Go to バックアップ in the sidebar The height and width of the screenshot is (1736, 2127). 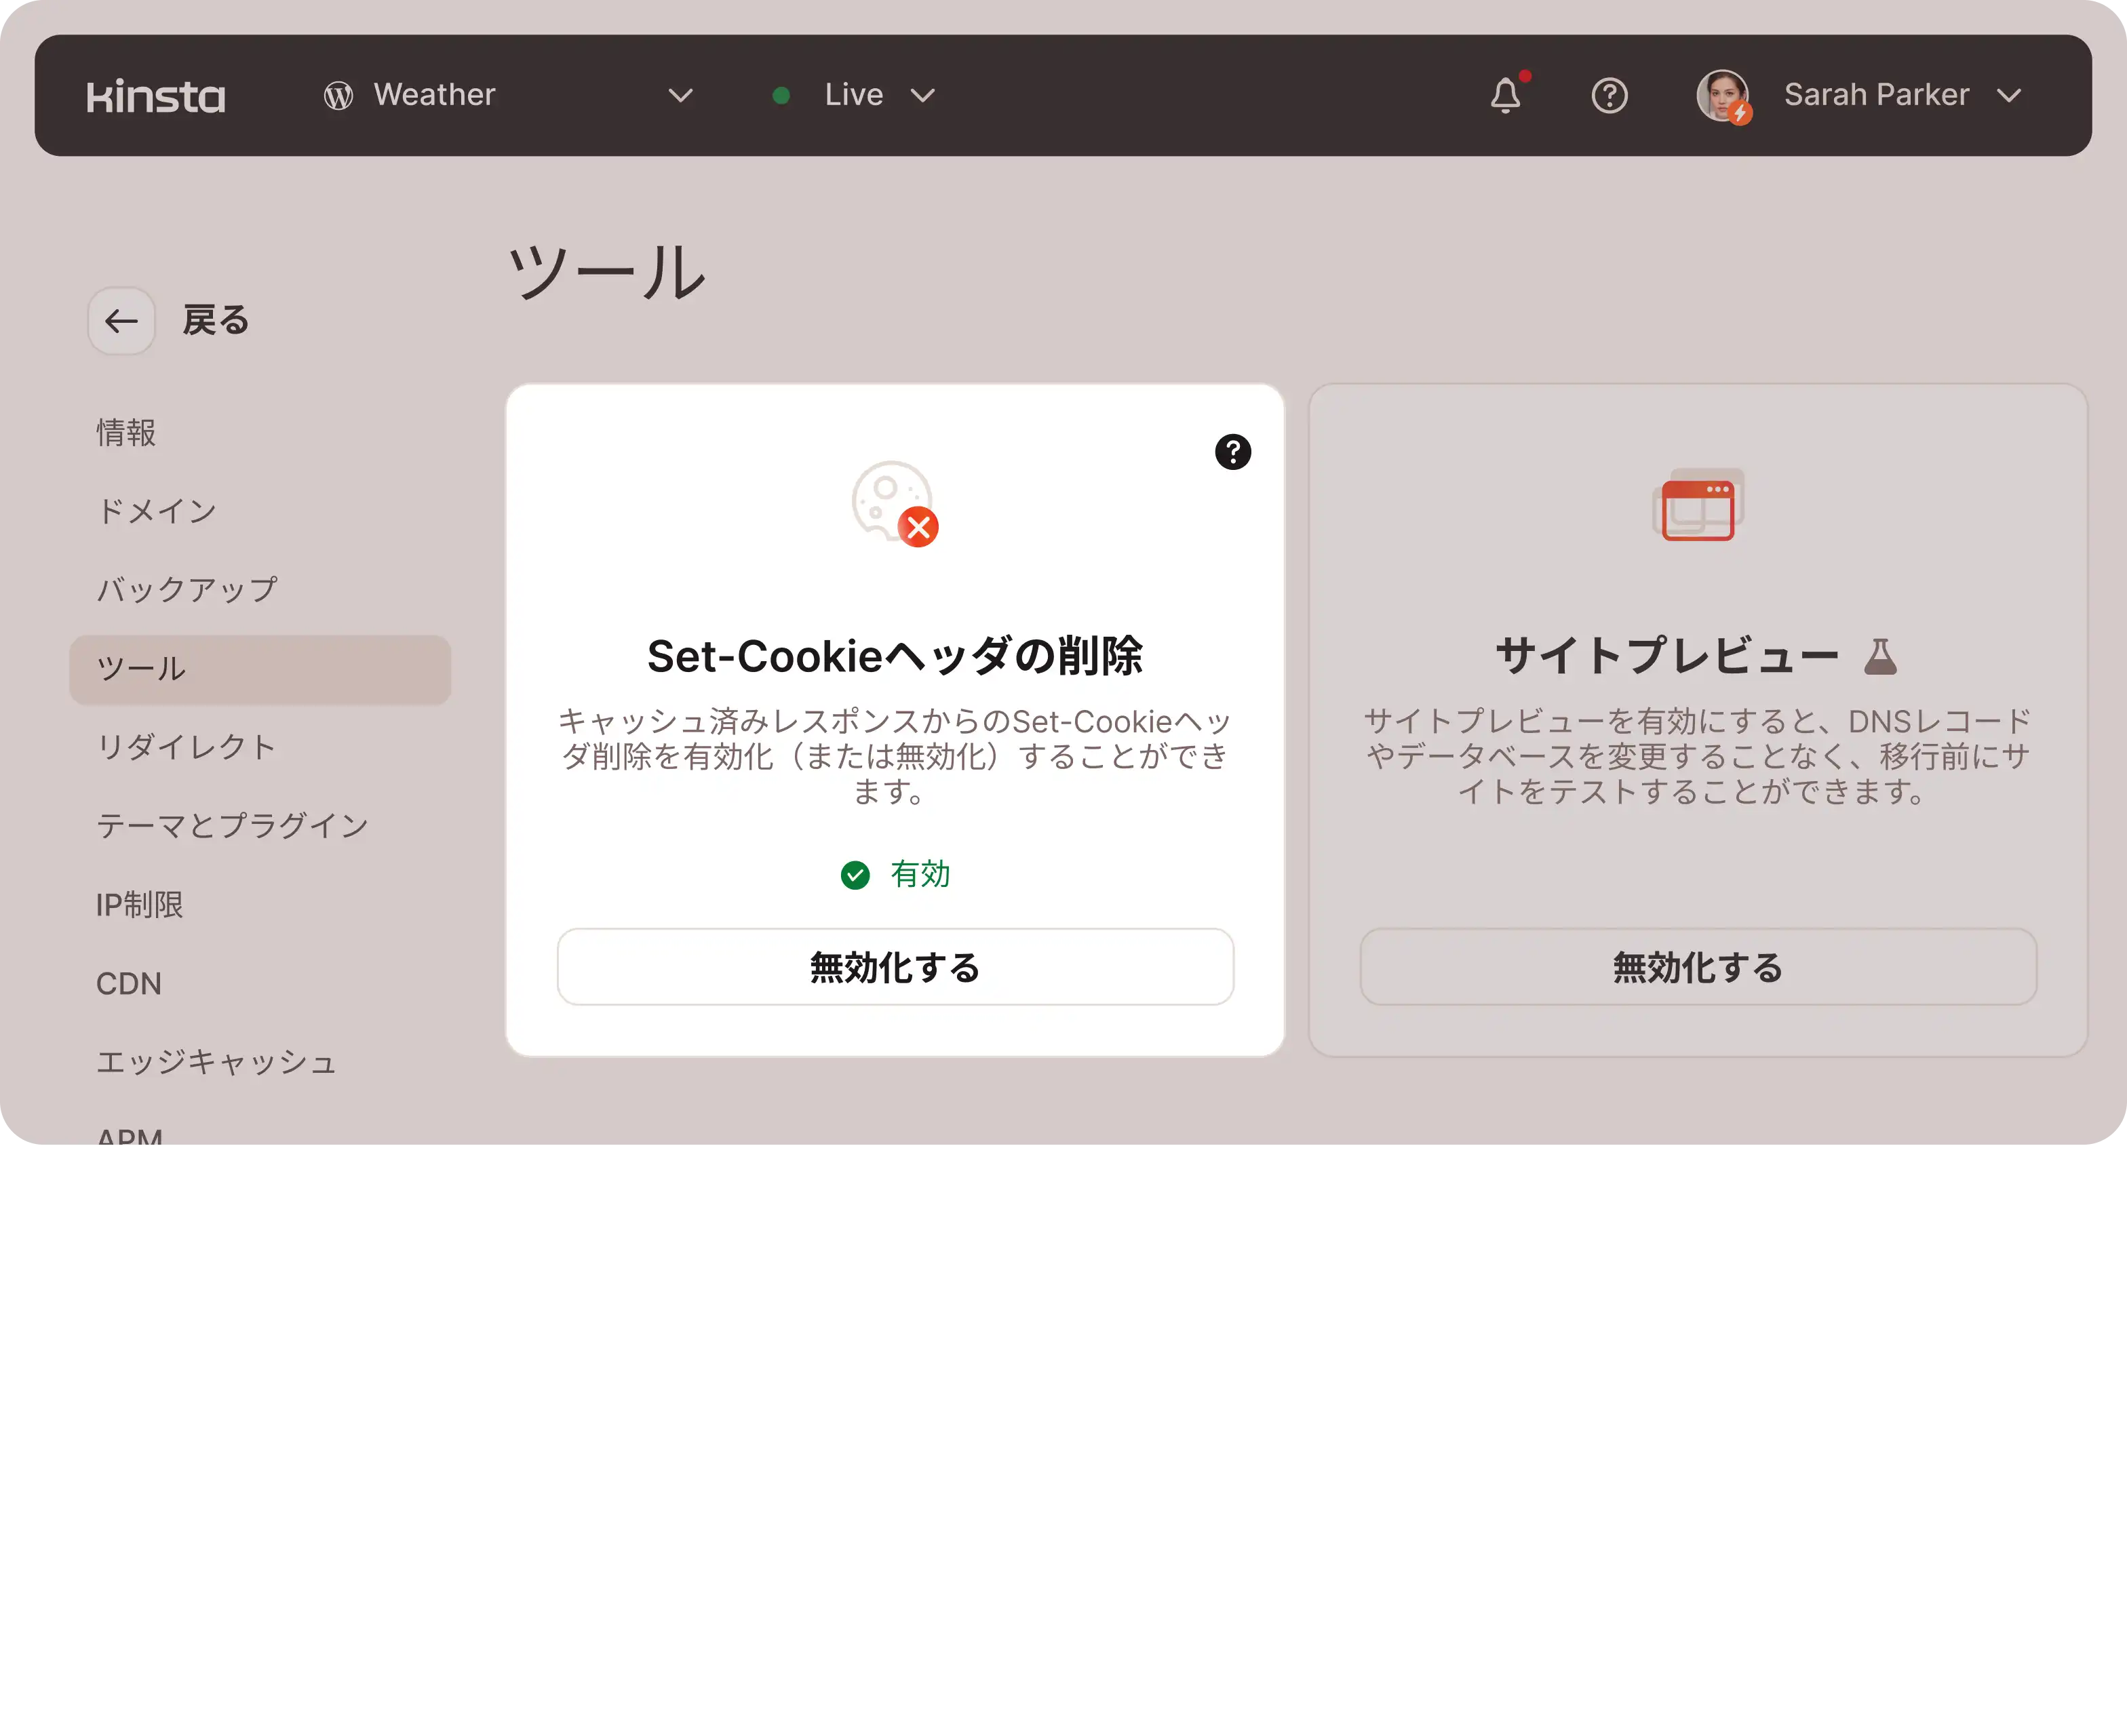(x=187, y=590)
